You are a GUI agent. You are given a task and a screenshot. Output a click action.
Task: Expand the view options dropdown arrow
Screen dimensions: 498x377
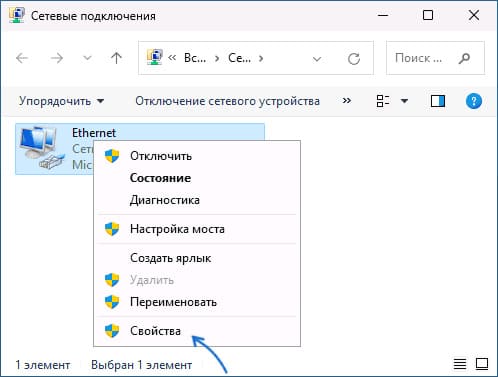(404, 101)
